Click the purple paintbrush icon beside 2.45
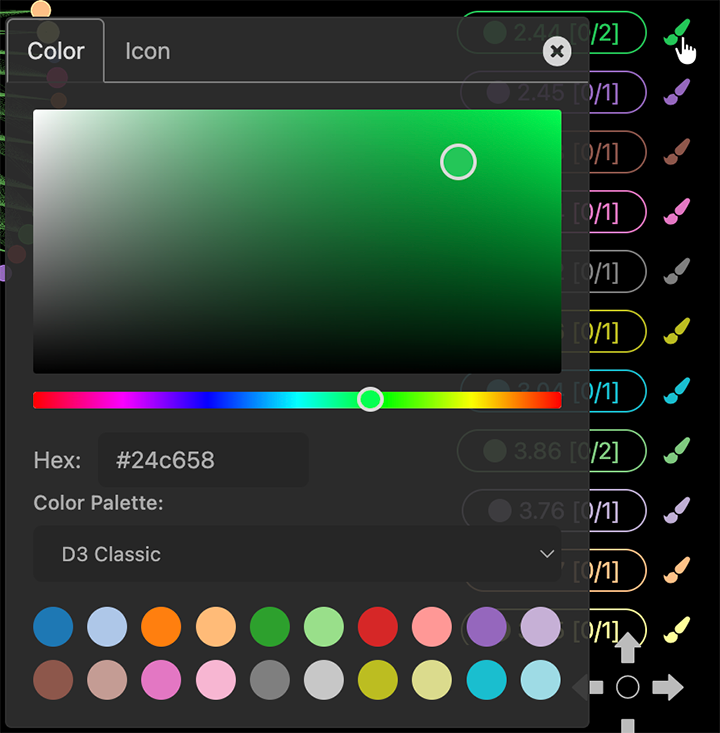Viewport: 720px width, 733px height. [x=677, y=92]
